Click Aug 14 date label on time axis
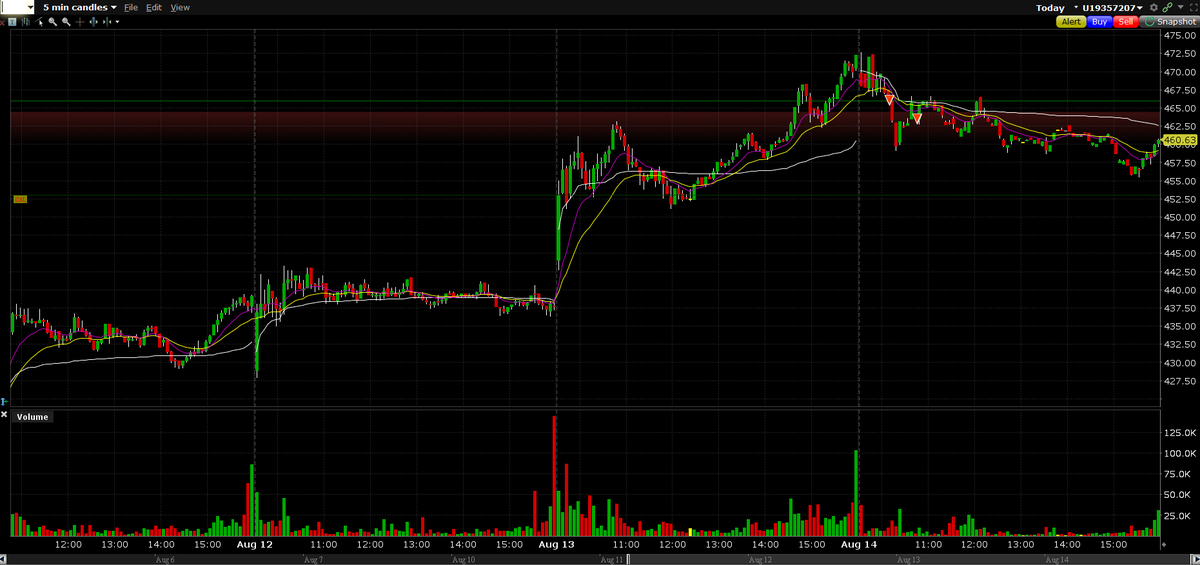 [858, 545]
